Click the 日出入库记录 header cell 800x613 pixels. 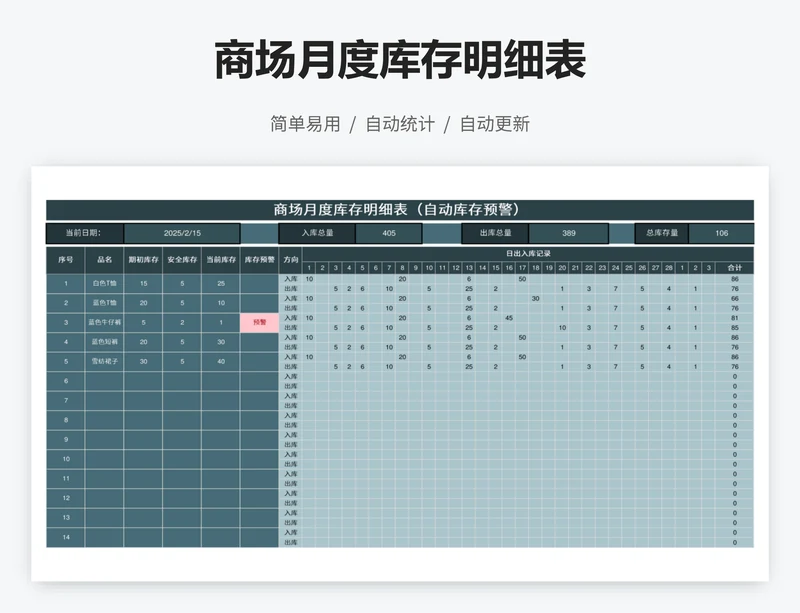(528, 254)
